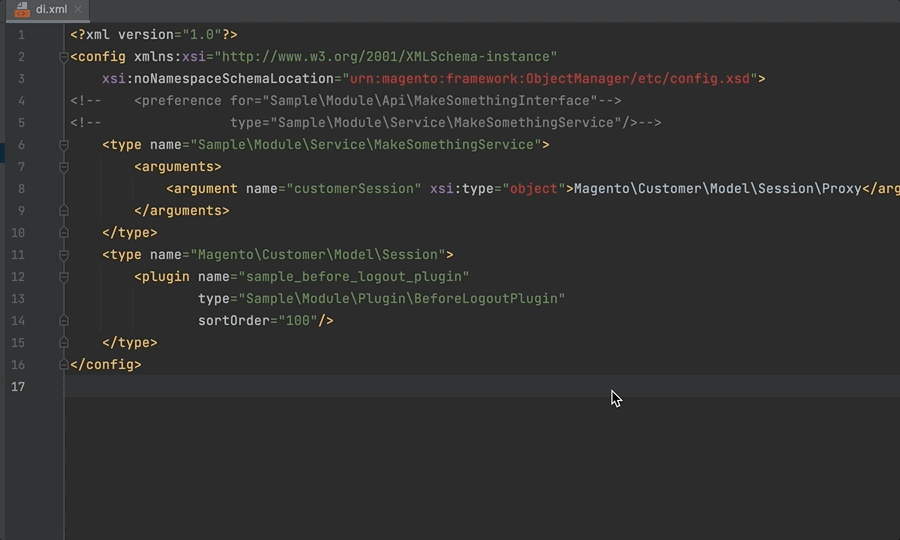Click line number 8 in the gutter
Image resolution: width=900 pixels, height=540 pixels.
(21, 189)
